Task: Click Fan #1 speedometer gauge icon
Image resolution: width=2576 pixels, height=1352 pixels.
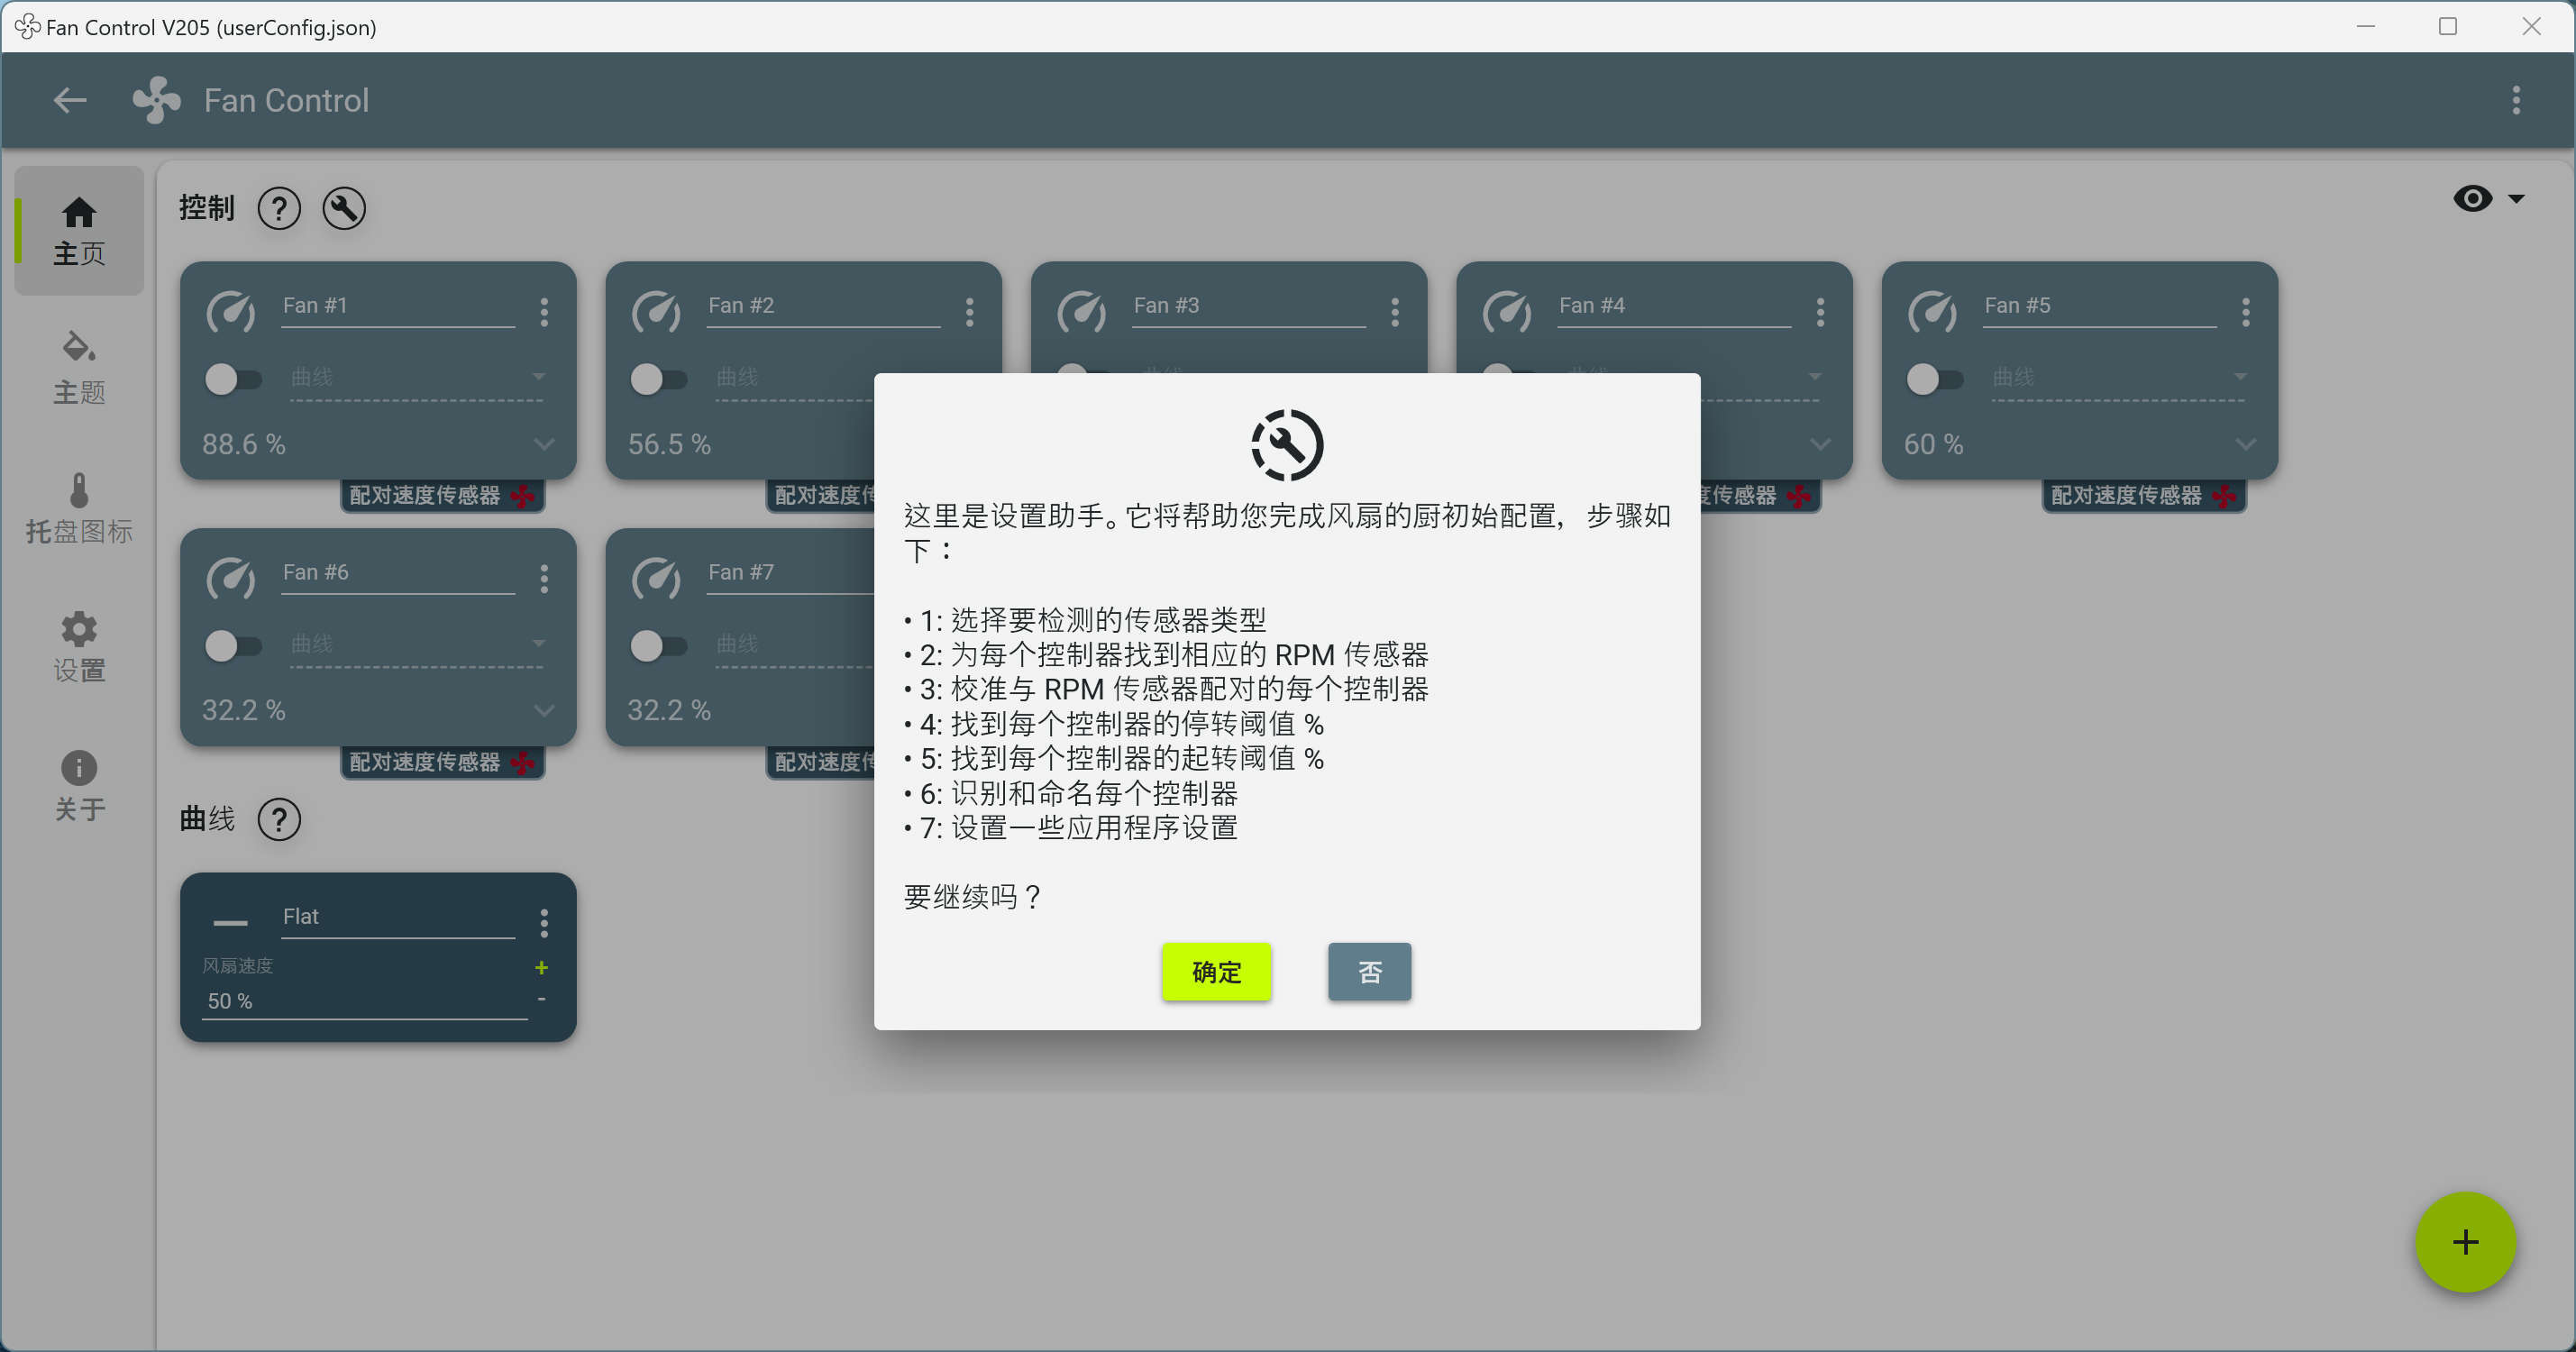Action: 231,312
